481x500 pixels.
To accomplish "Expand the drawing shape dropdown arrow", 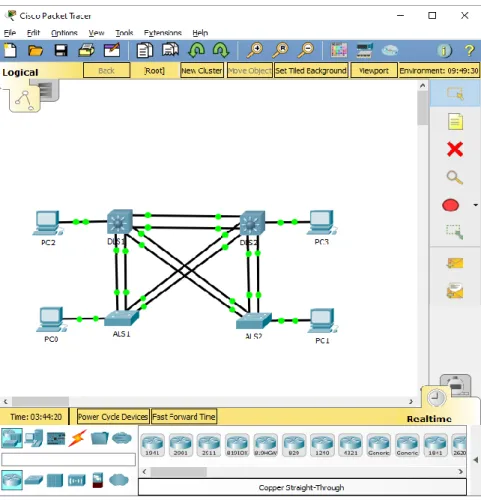I will [476, 205].
